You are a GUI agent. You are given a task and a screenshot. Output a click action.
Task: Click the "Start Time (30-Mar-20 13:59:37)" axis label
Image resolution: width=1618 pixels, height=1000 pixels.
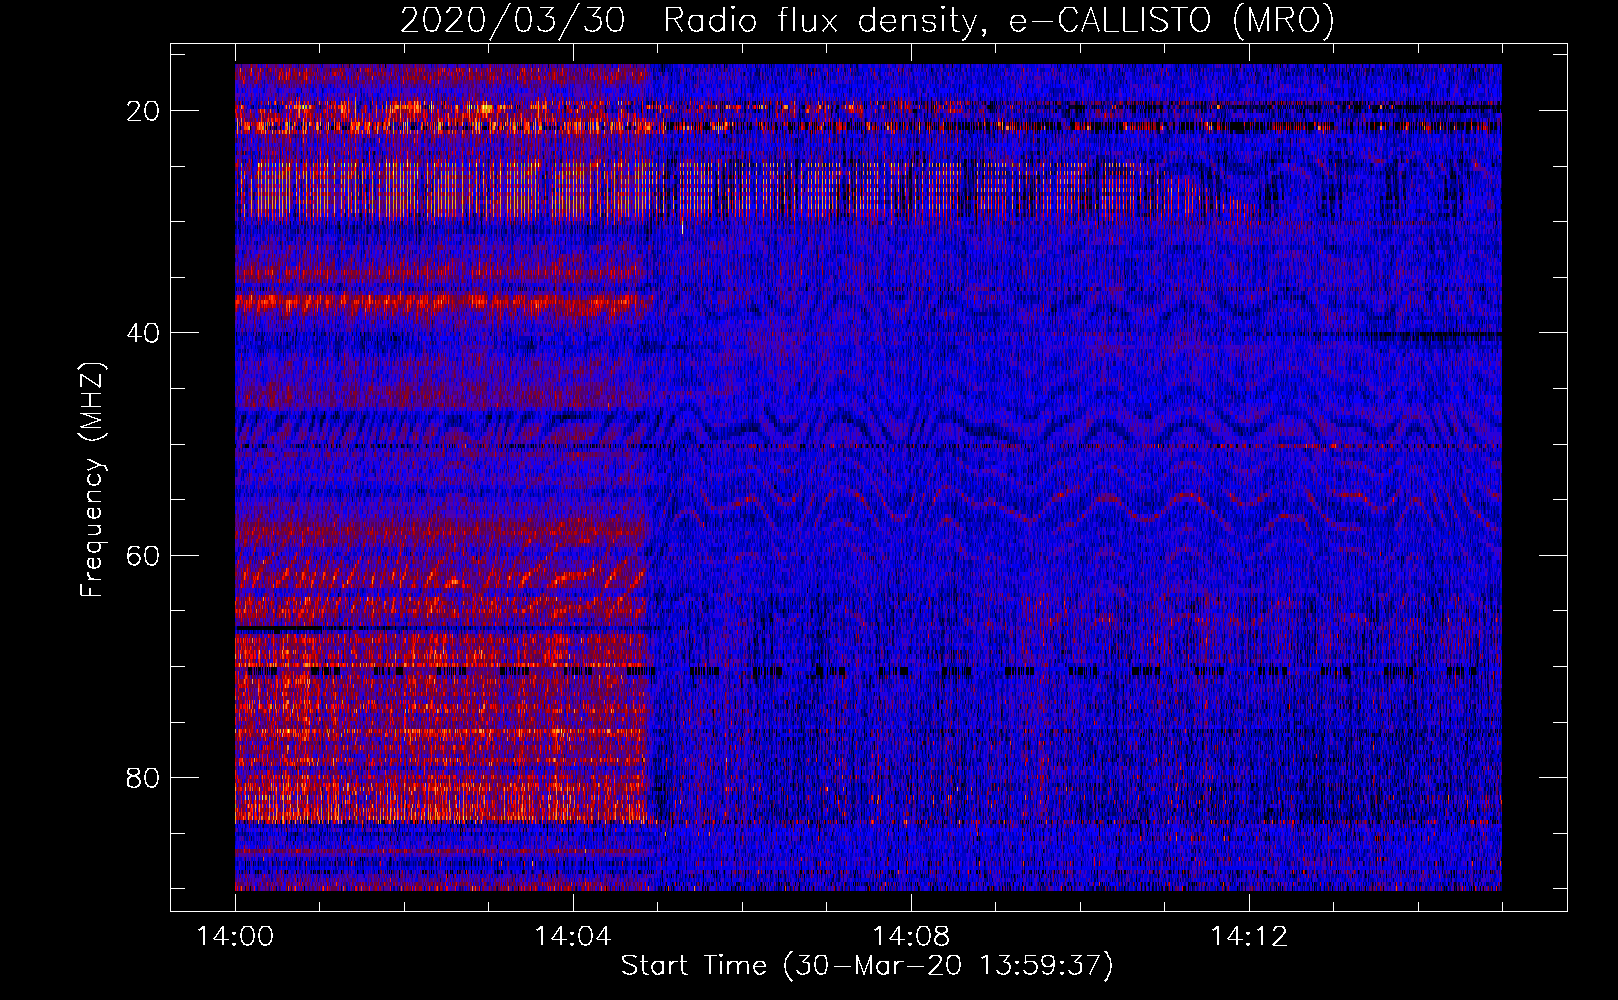click(867, 966)
